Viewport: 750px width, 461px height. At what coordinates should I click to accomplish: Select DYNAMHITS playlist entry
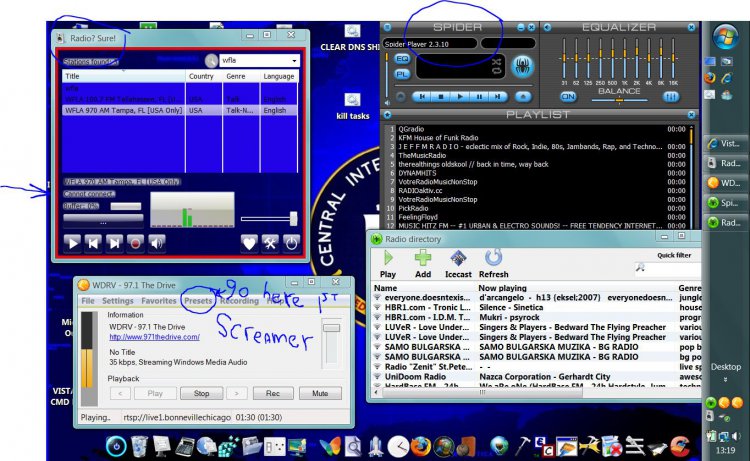[x=536, y=173]
